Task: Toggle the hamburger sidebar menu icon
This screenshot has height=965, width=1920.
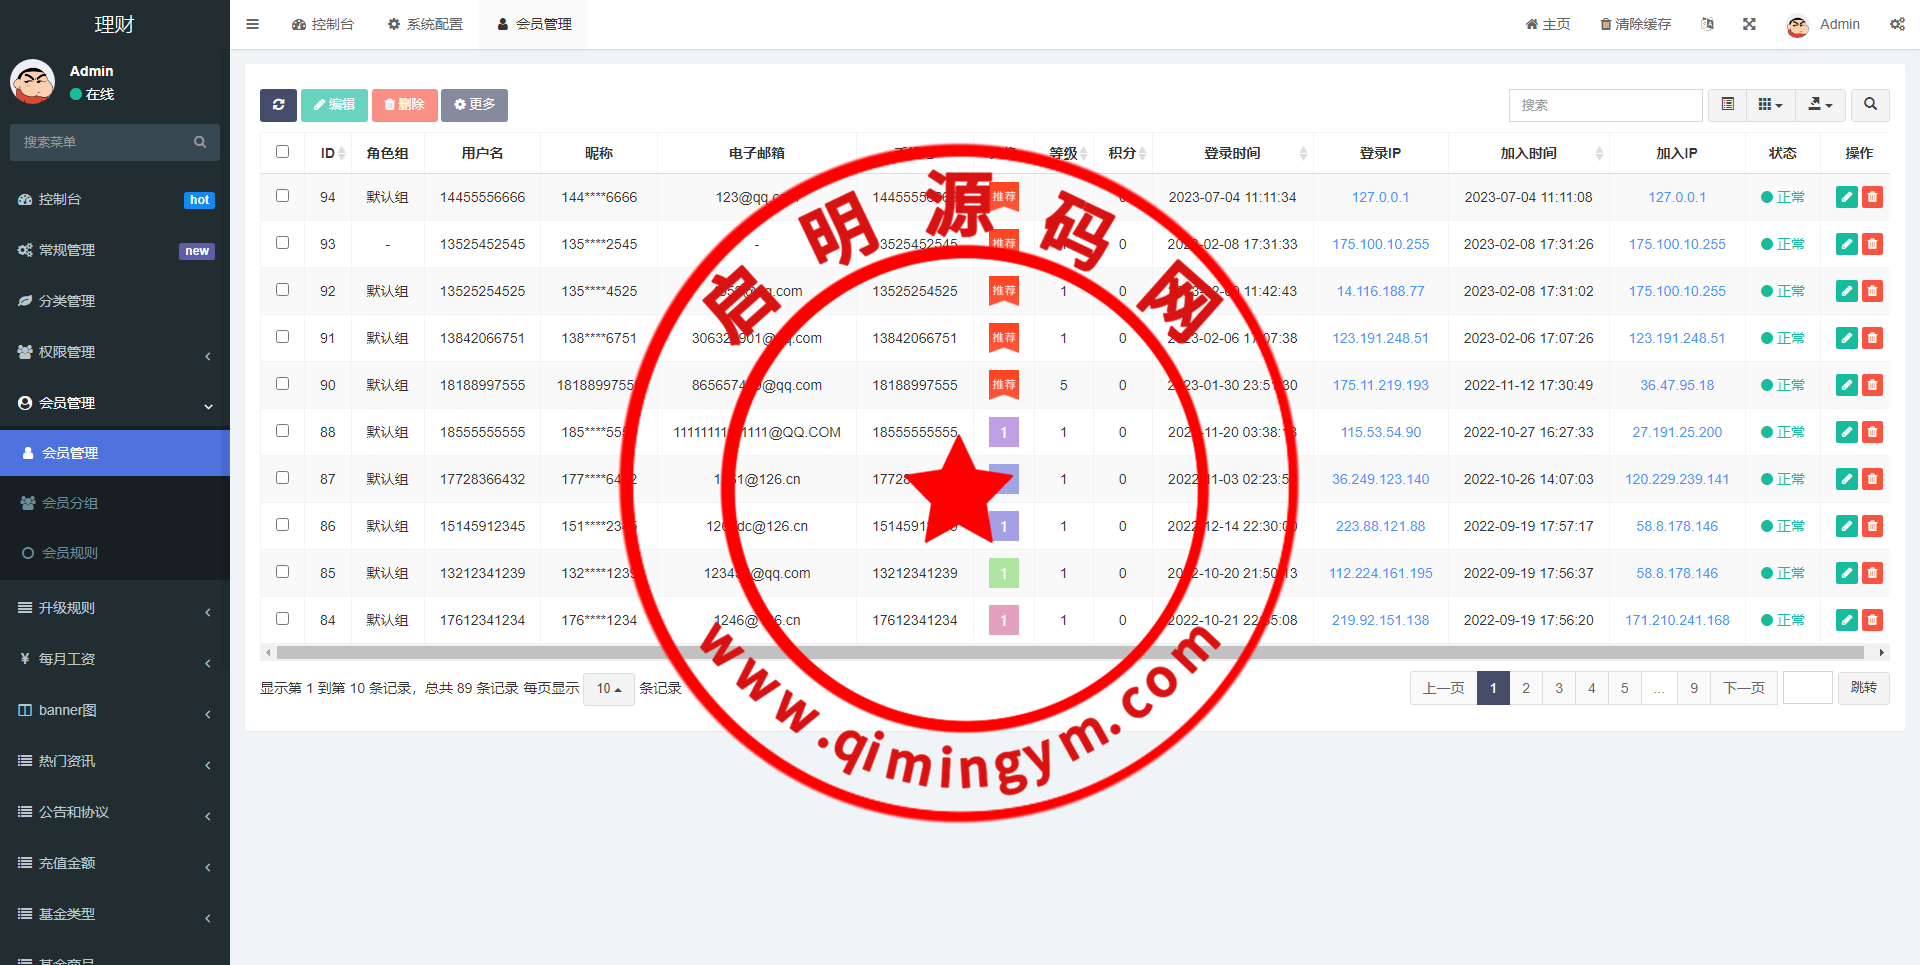Action: tap(253, 24)
